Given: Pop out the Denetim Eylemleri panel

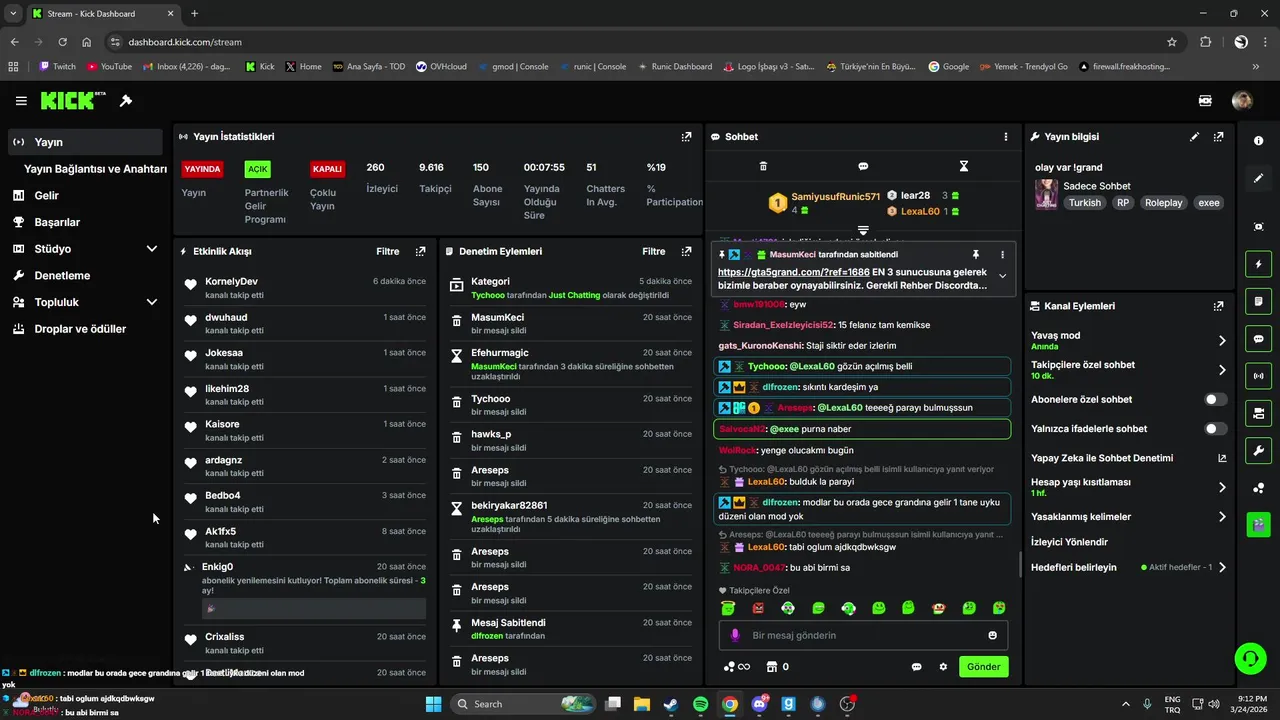Looking at the screenshot, I should point(686,252).
